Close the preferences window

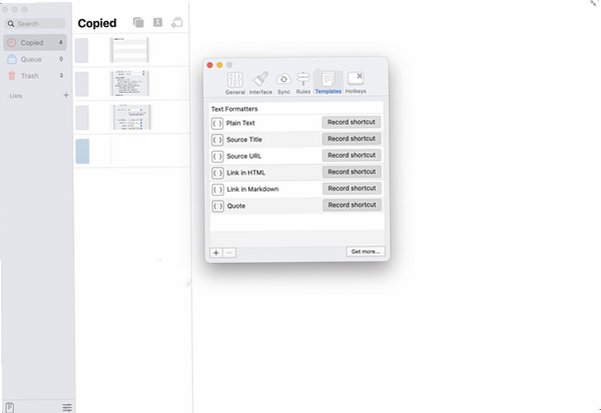coord(210,65)
